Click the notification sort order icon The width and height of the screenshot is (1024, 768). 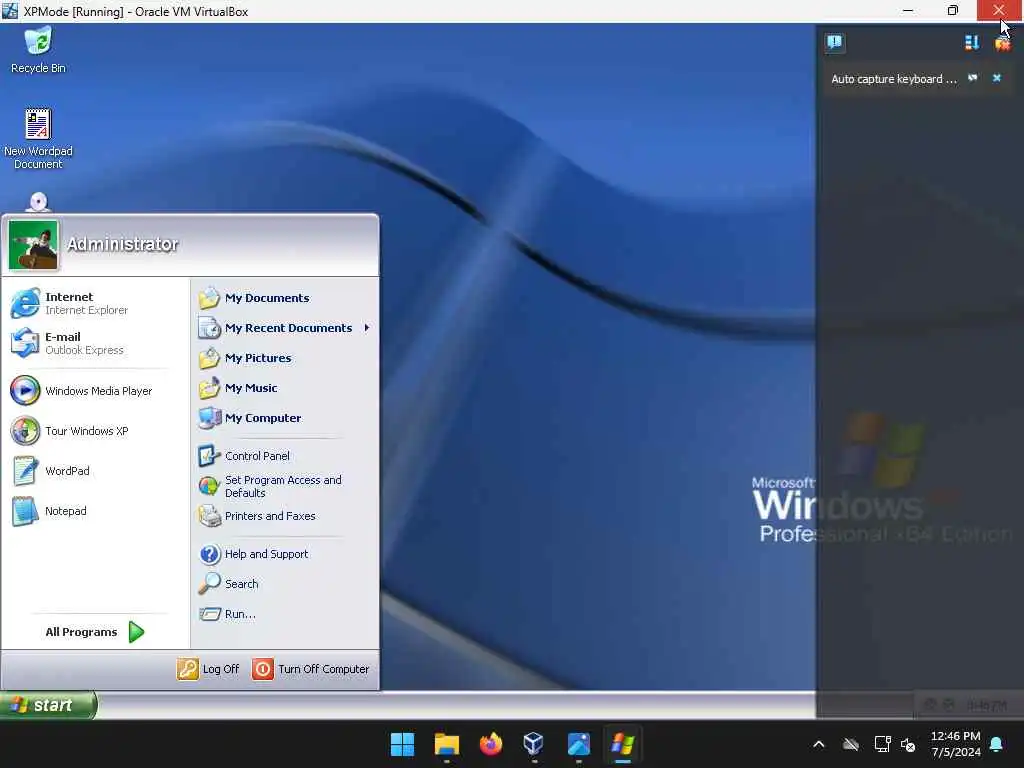[972, 43]
